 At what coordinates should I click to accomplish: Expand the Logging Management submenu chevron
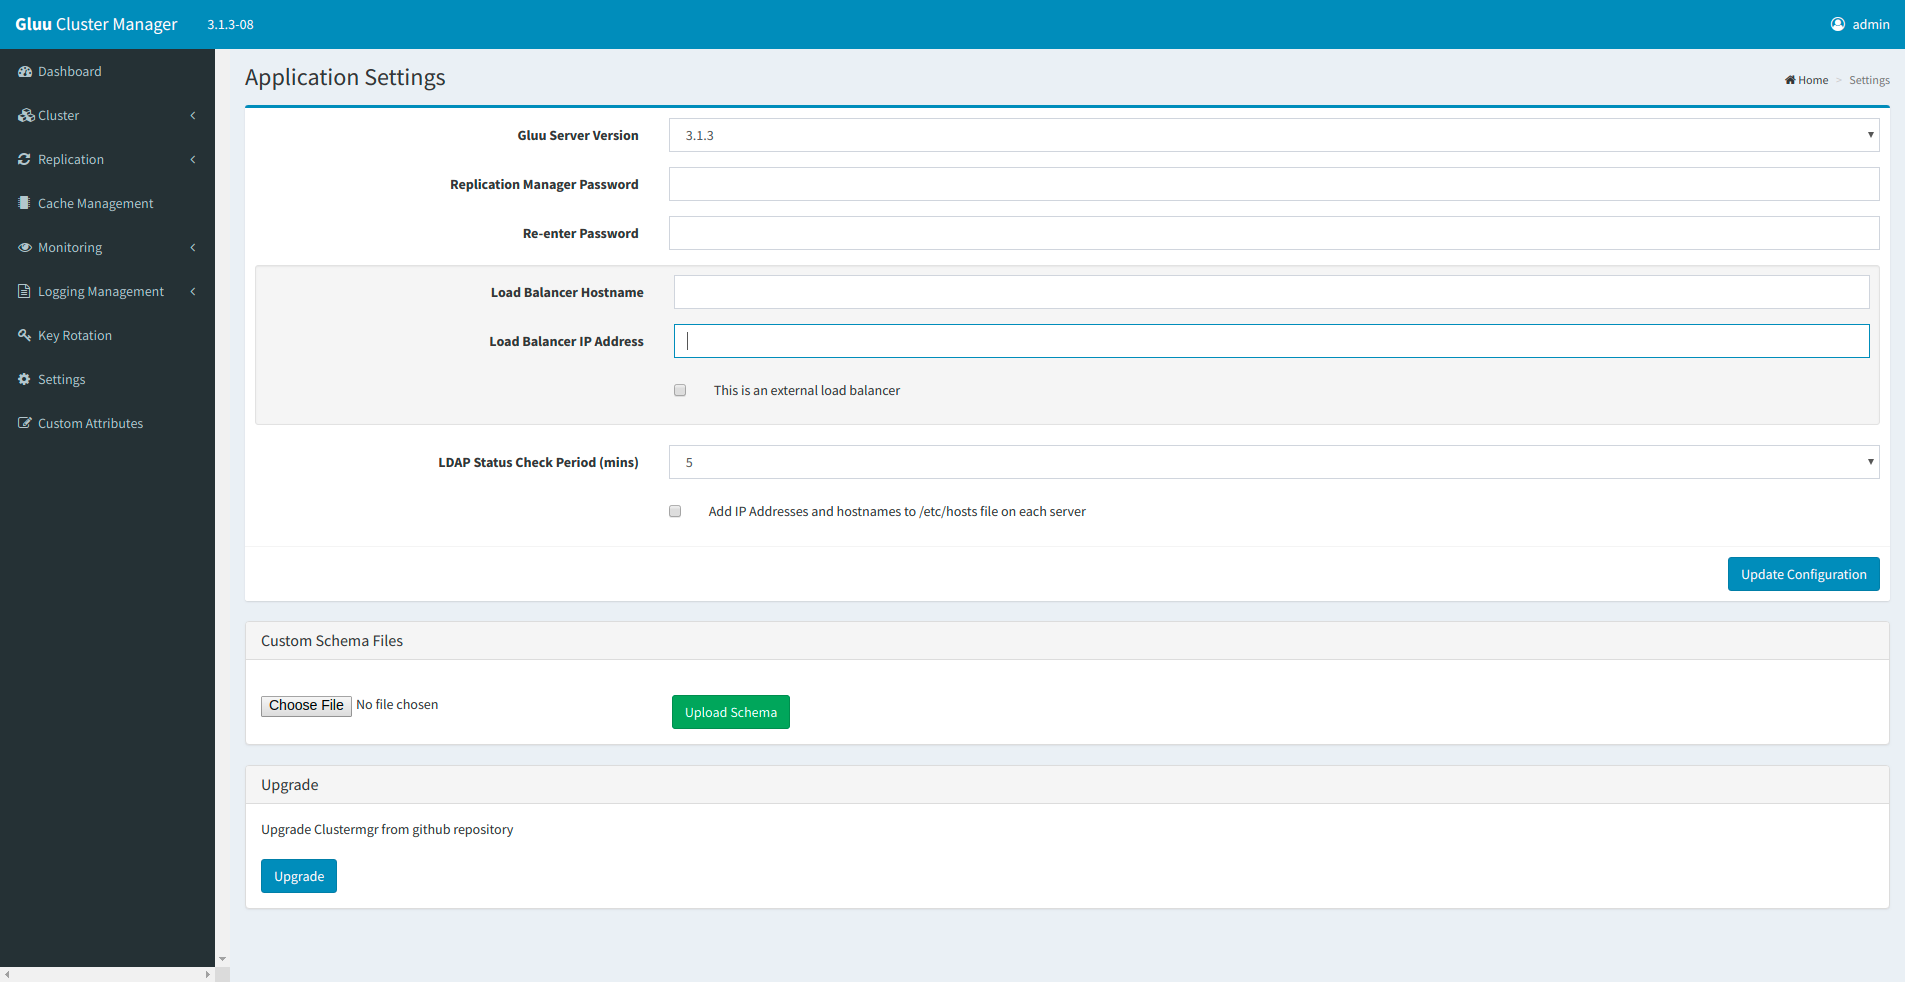click(193, 292)
